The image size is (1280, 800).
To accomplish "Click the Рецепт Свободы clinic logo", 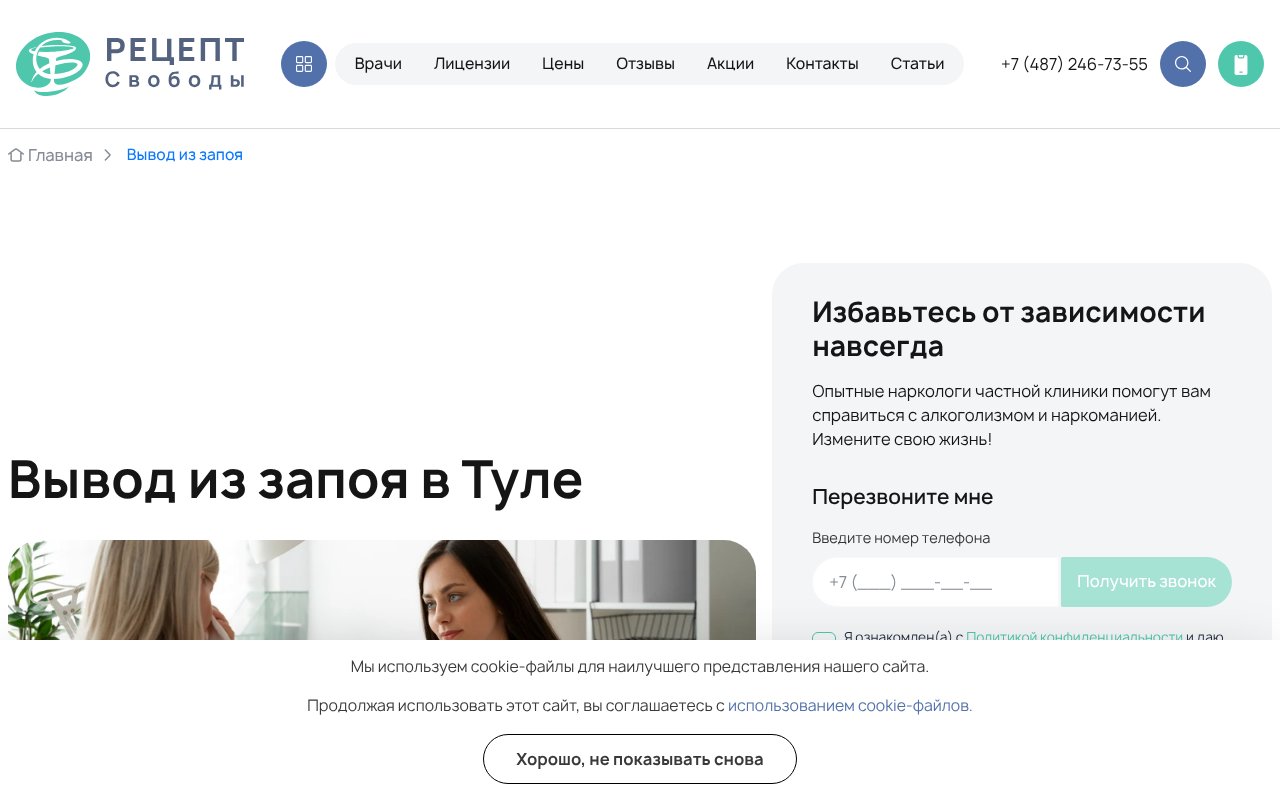I will 130,63.
